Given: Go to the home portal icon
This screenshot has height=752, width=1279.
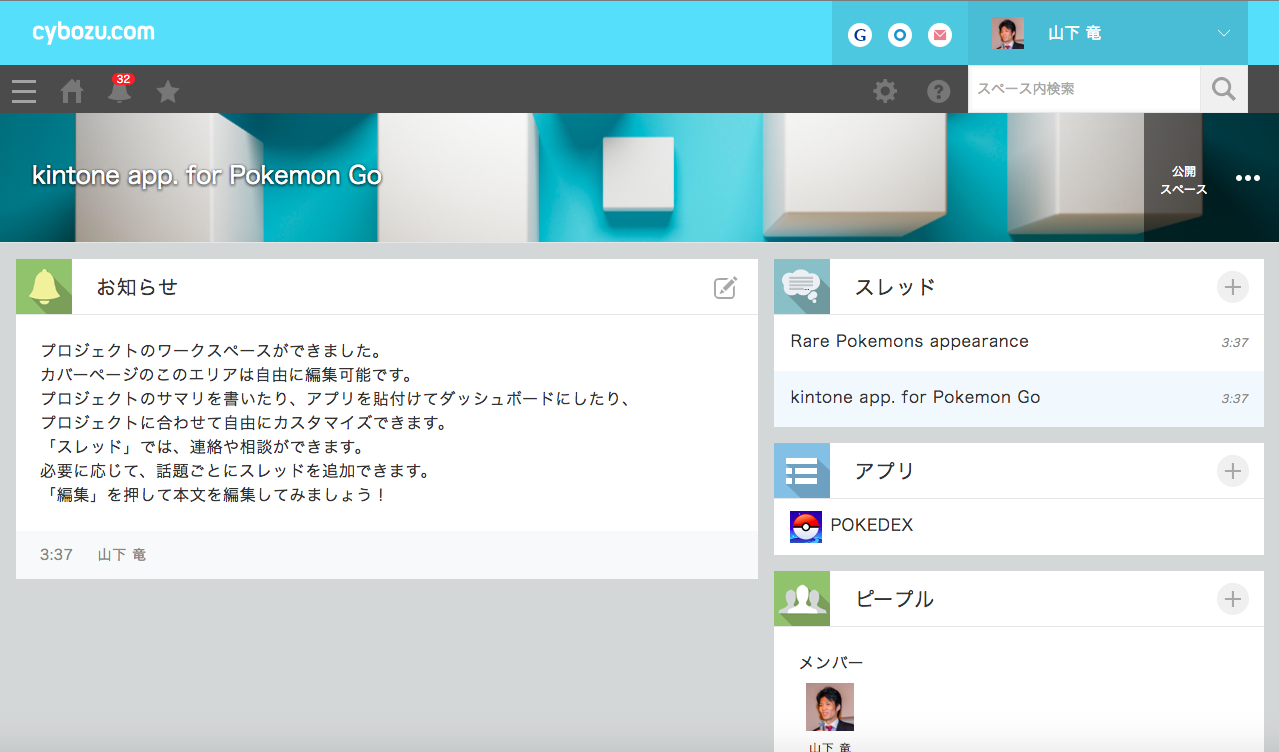Looking at the screenshot, I should coord(72,92).
